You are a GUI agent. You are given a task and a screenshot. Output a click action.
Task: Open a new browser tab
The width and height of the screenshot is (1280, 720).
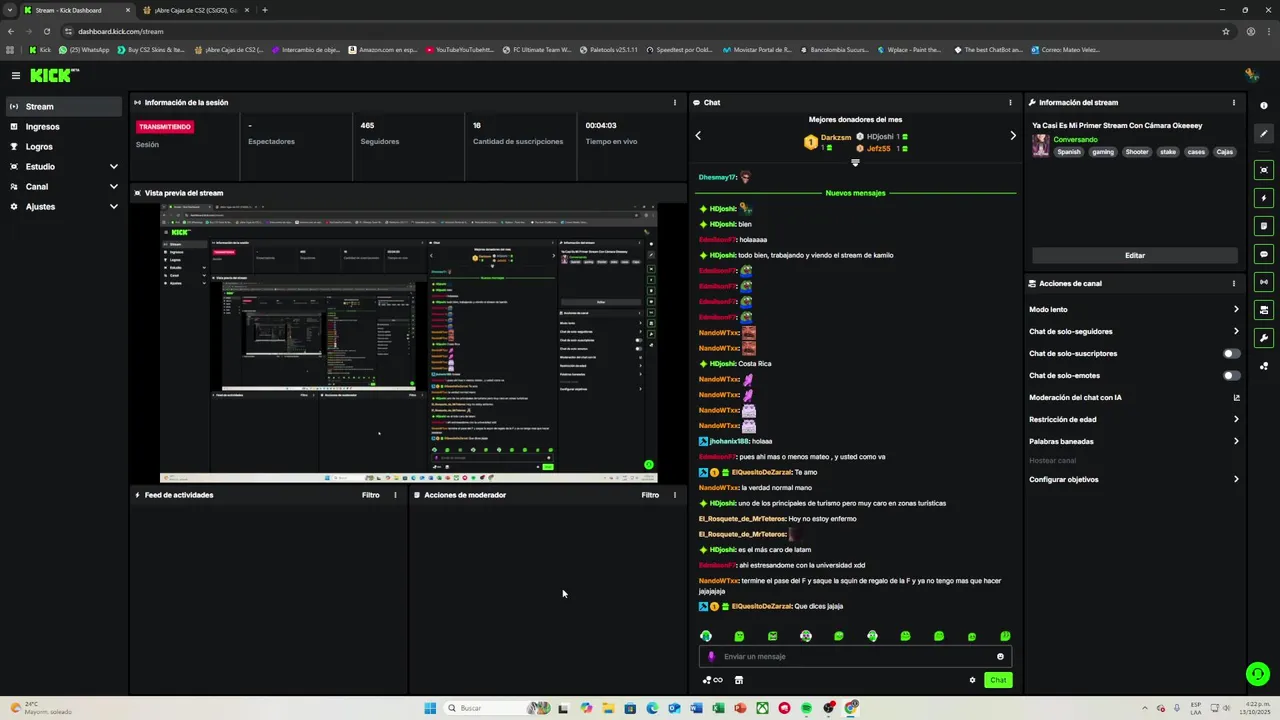click(x=264, y=10)
